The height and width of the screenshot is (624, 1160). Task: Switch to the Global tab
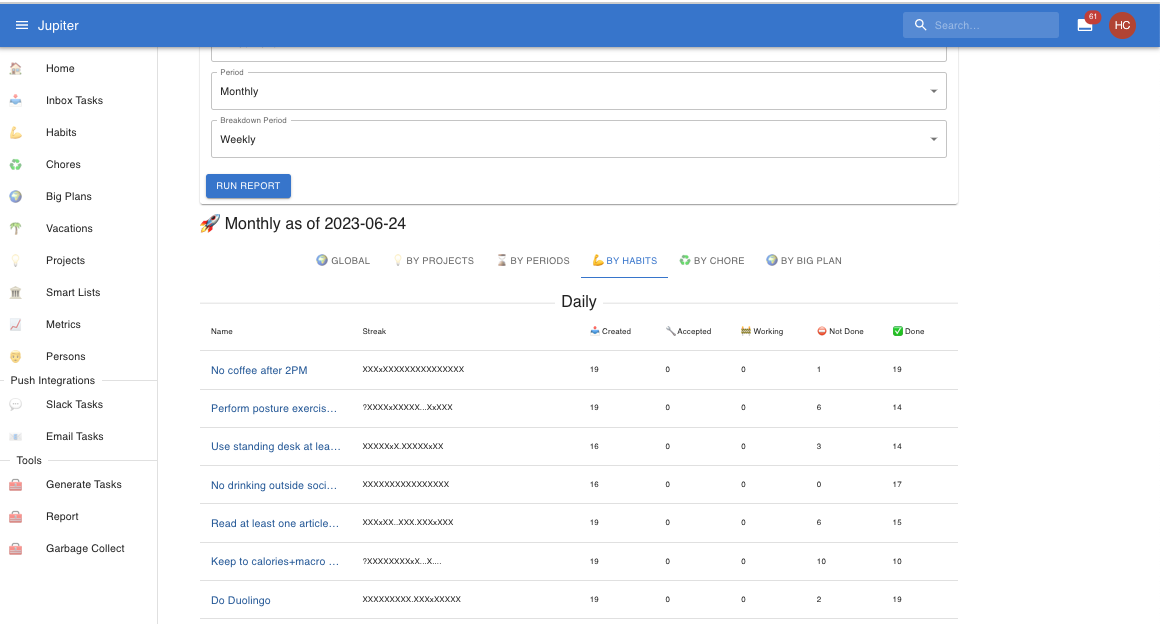pos(343,261)
